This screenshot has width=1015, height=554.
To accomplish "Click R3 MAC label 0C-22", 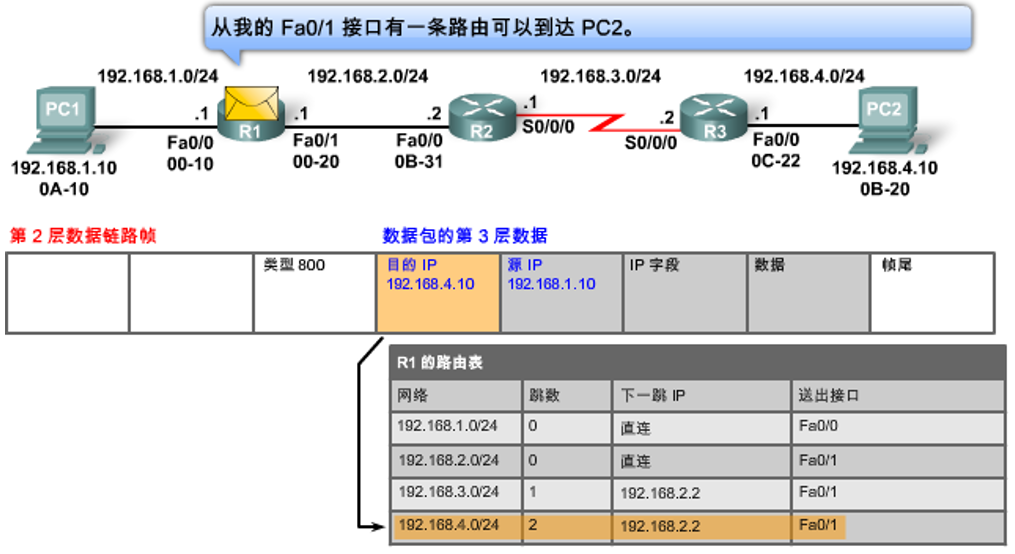I will click(775, 161).
